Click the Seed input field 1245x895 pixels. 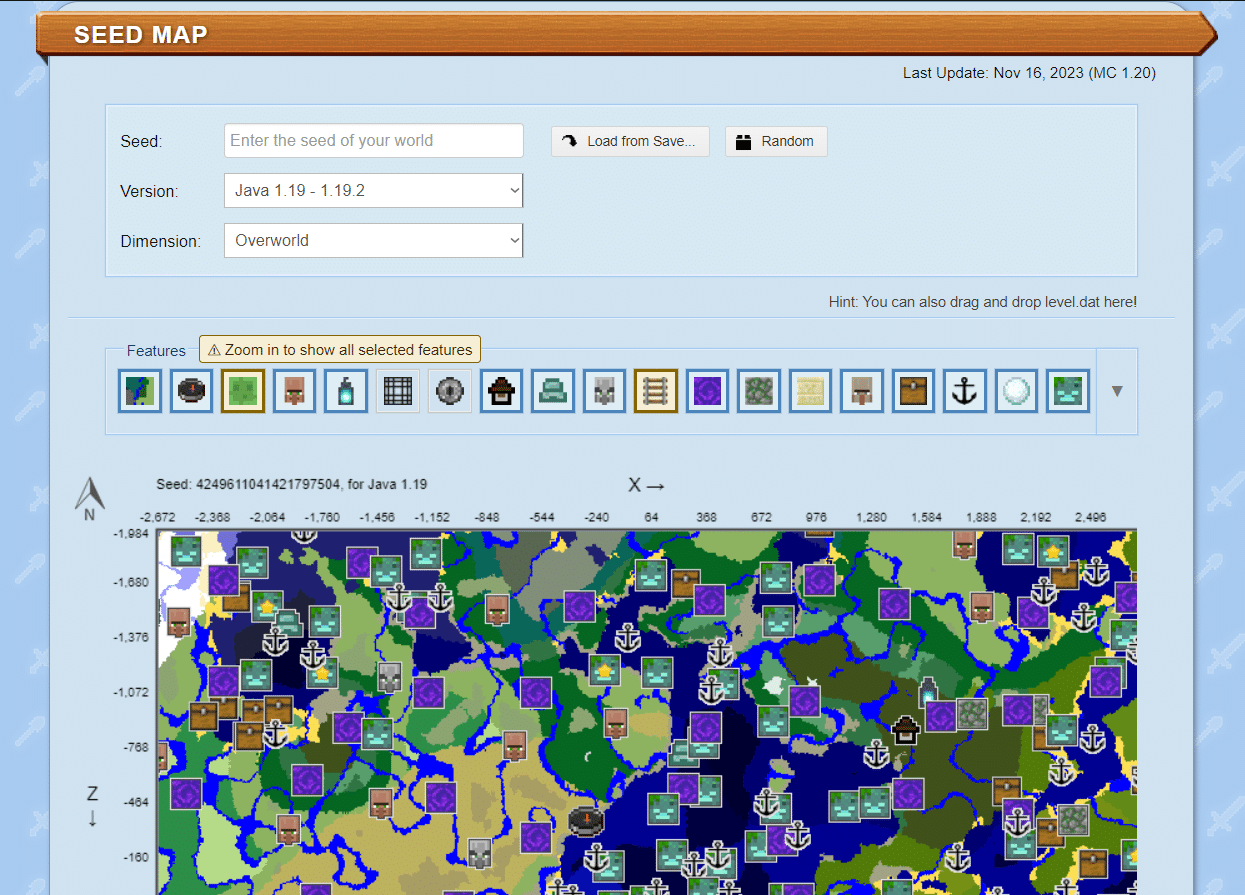pyautogui.click(x=373, y=141)
